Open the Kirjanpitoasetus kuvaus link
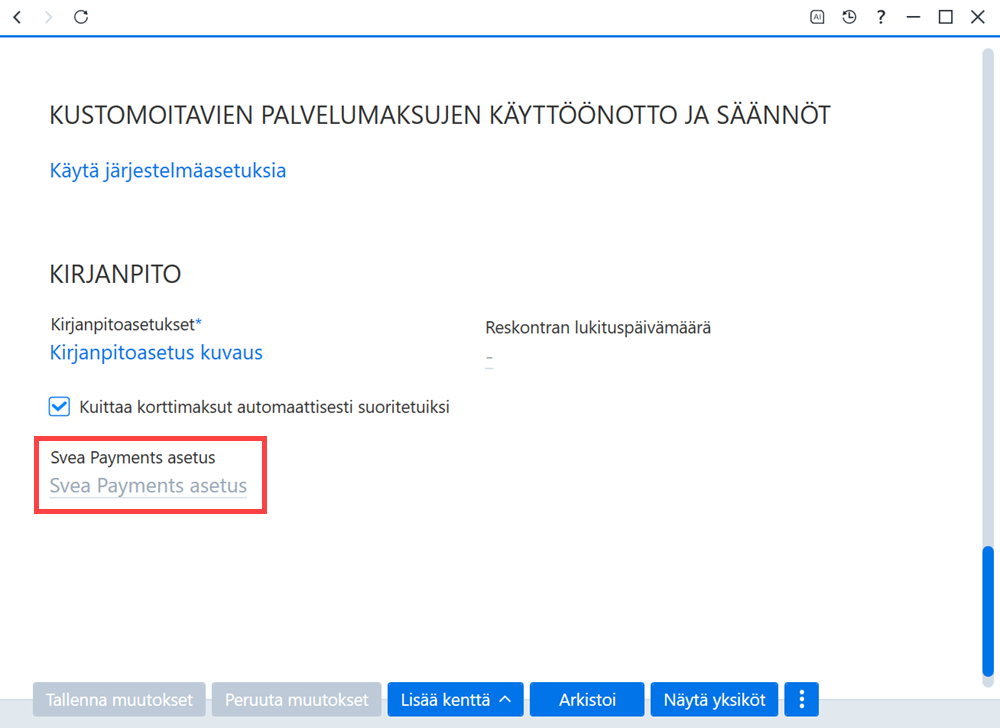The height and width of the screenshot is (728, 1000). coord(156,353)
